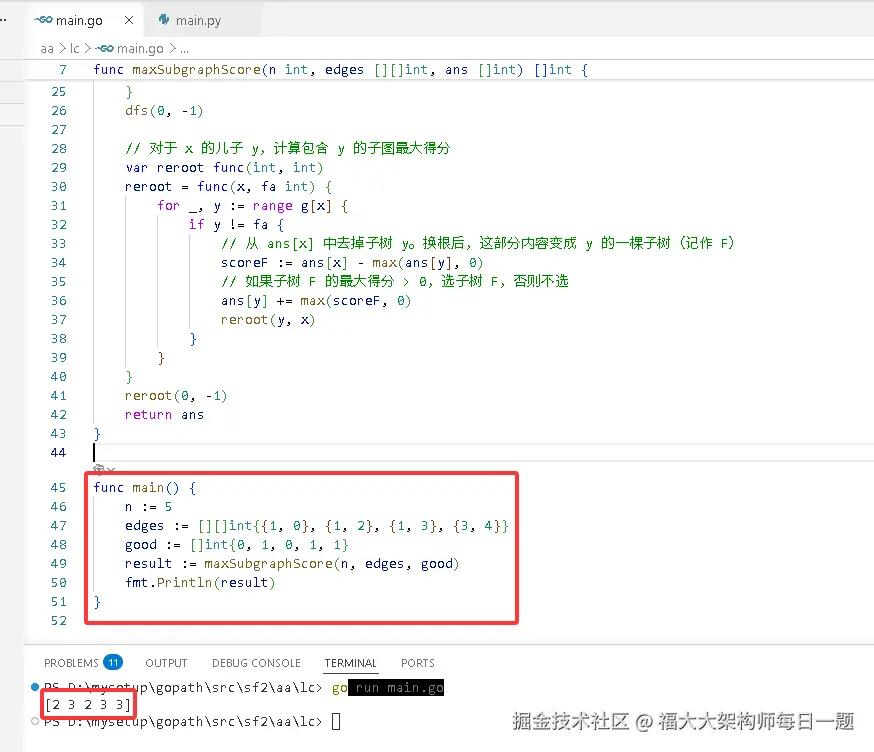Select the 'aa' breadcrumb folder
The height and width of the screenshot is (752, 874).
coord(47,49)
